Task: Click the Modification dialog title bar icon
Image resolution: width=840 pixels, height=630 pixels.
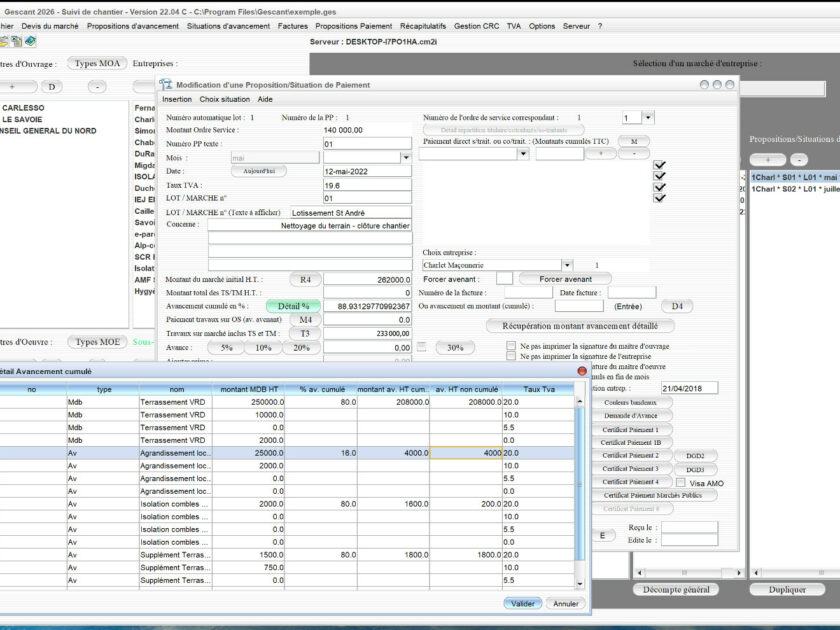Action: pos(166,85)
